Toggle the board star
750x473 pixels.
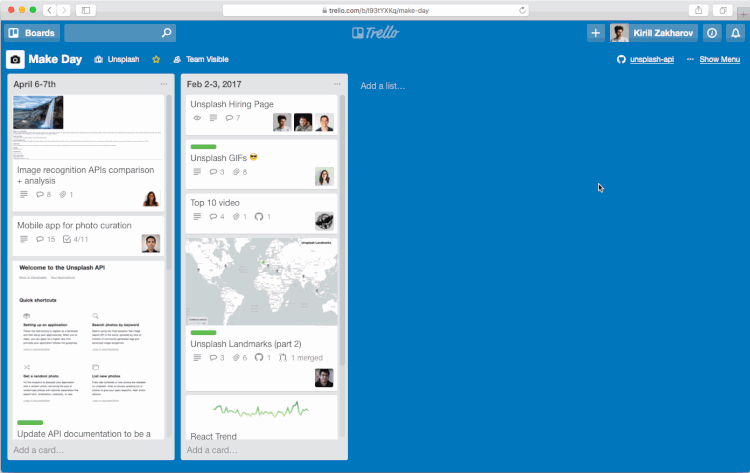156,59
